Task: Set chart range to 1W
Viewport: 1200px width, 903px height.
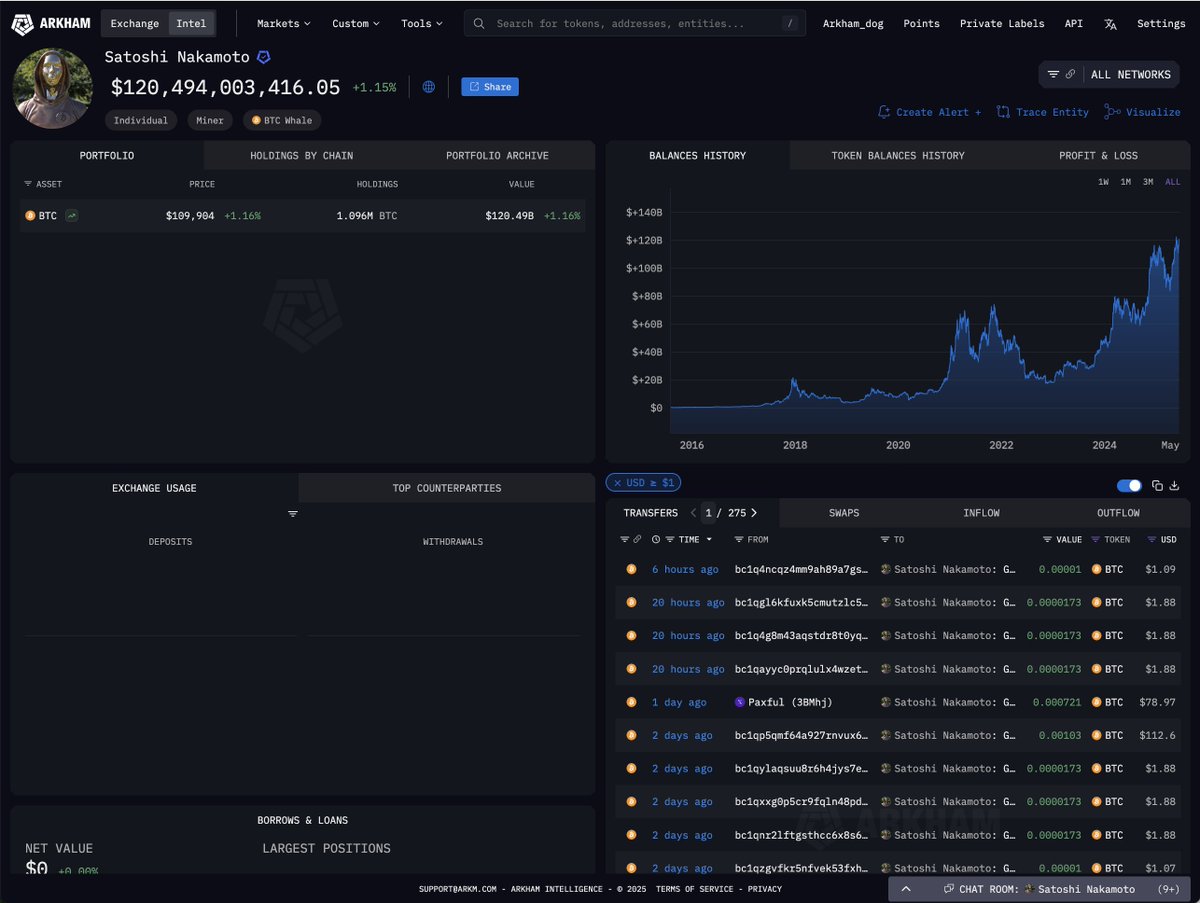Action: [1103, 182]
